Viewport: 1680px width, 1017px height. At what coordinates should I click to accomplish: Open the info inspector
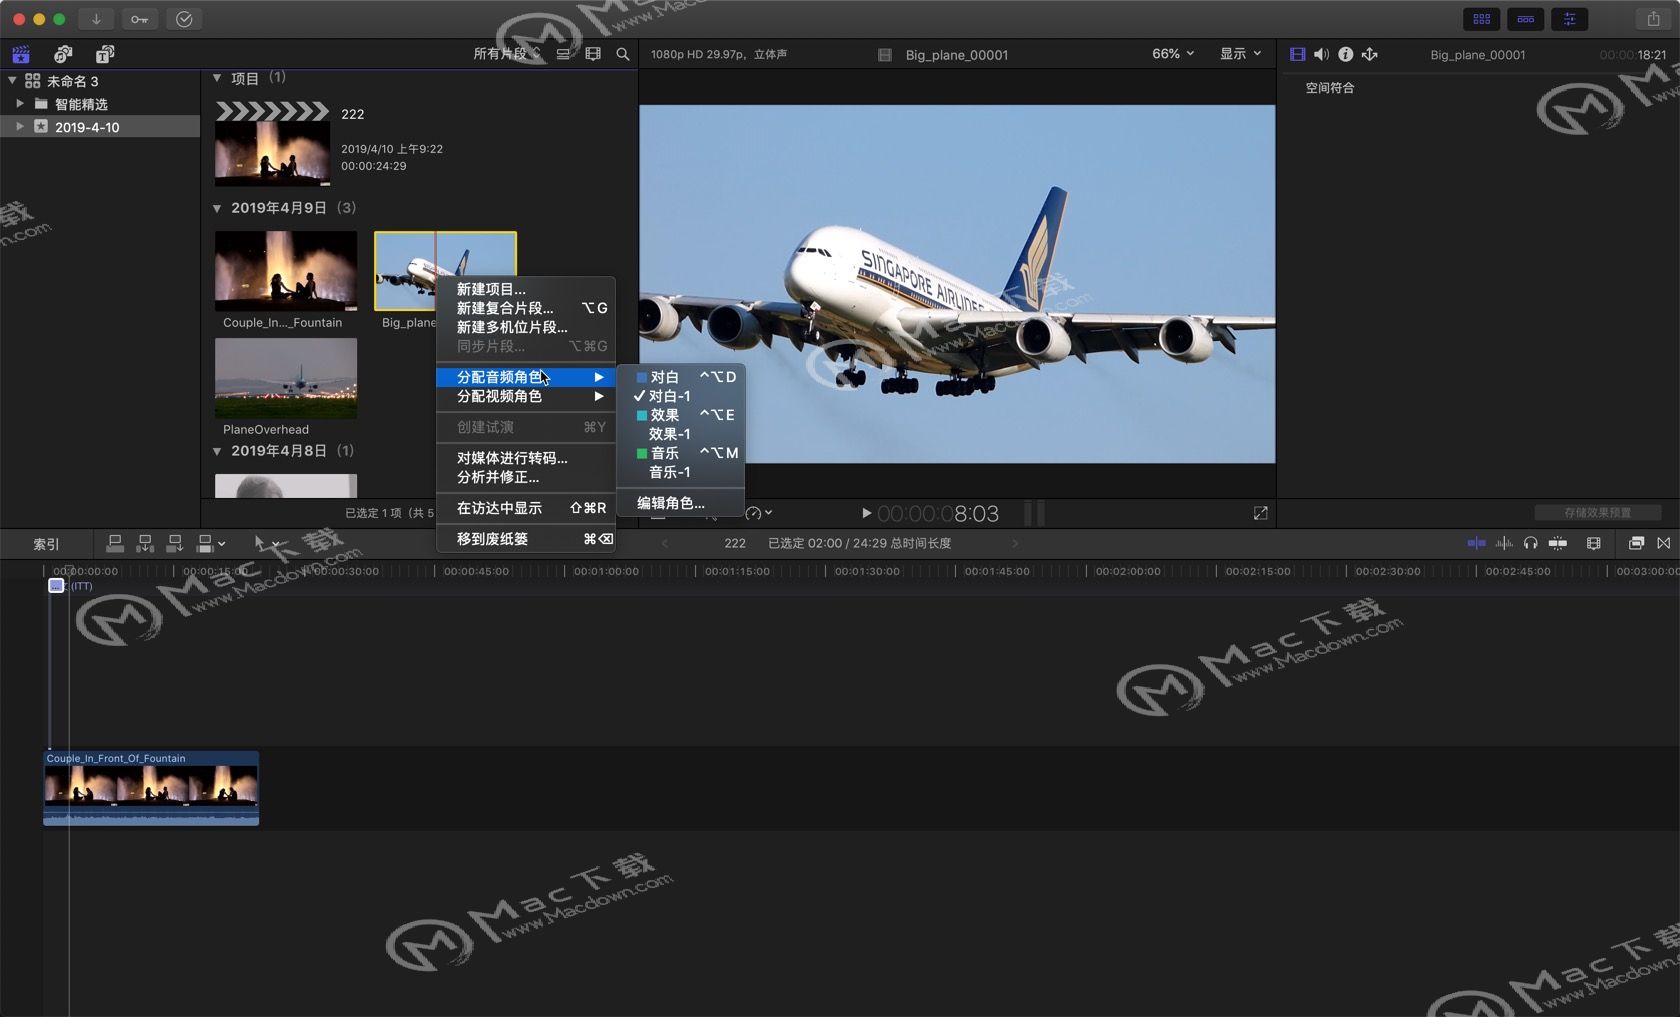1346,54
